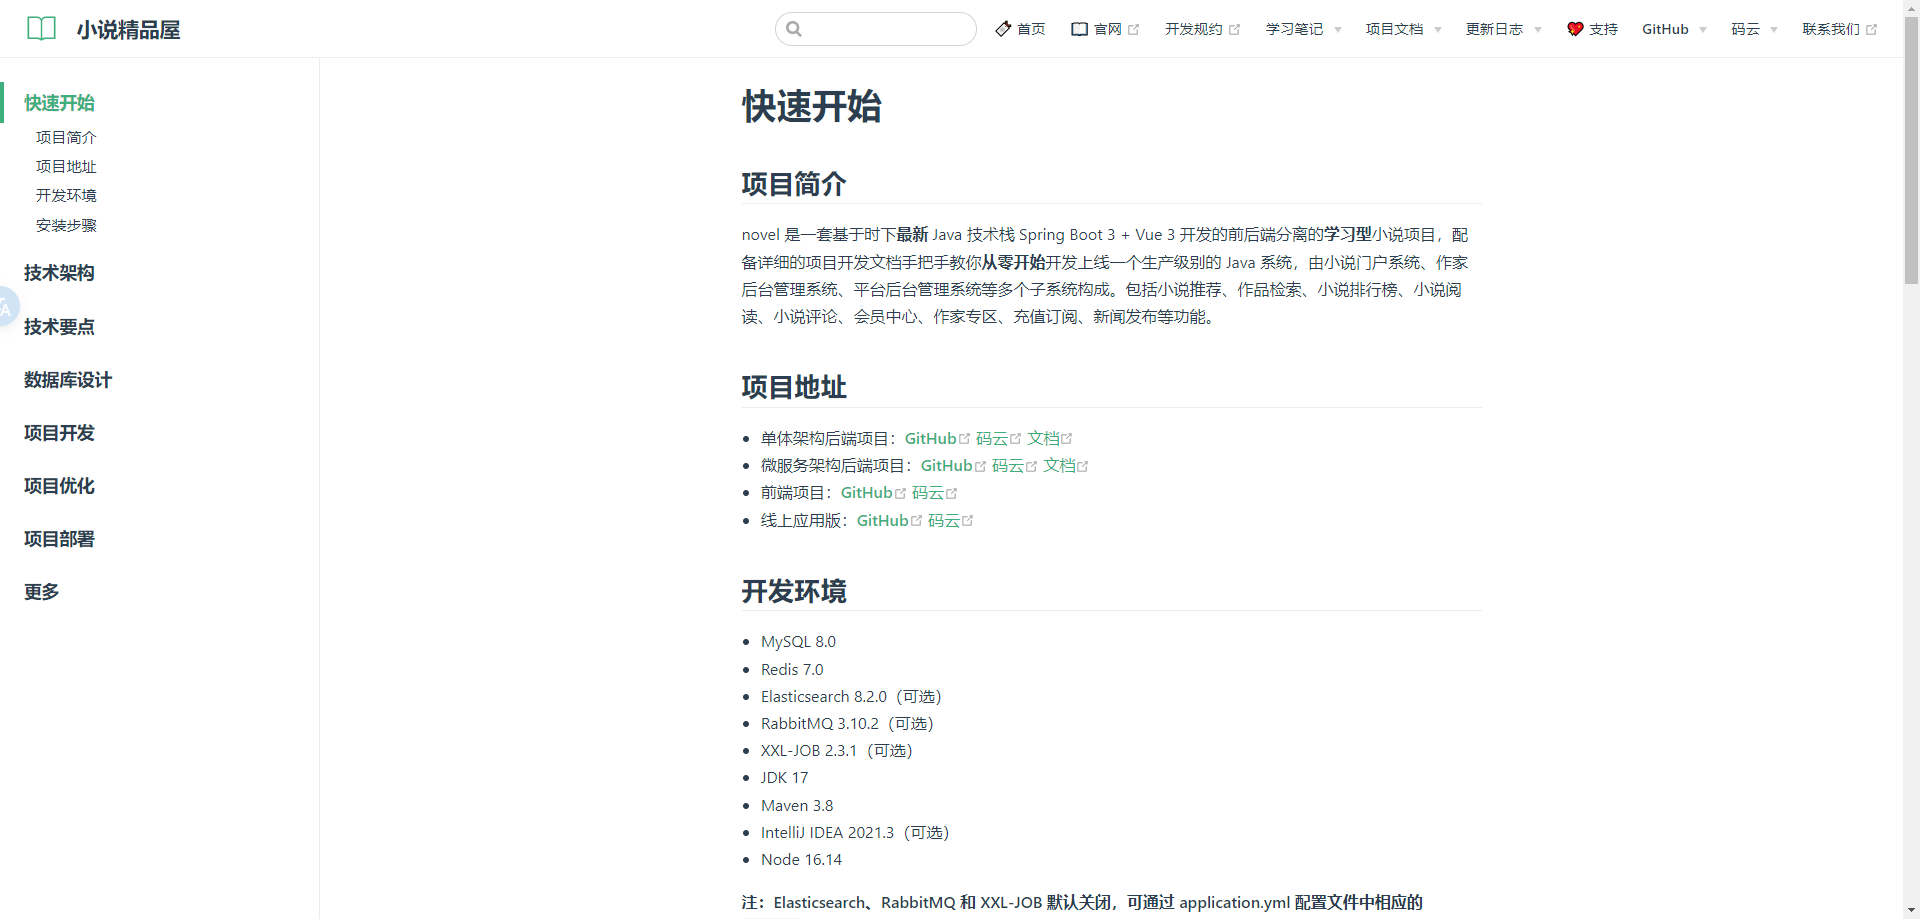The width and height of the screenshot is (1920, 919).
Task: Open the 联系我们 dropdown
Action: pyautogui.click(x=1832, y=29)
